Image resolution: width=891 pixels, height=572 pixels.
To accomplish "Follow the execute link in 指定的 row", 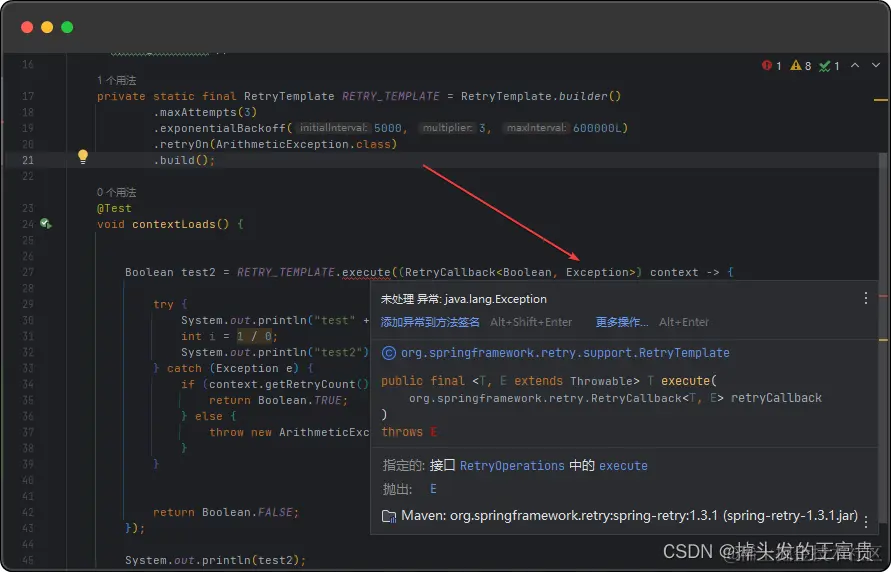I will click(623, 466).
